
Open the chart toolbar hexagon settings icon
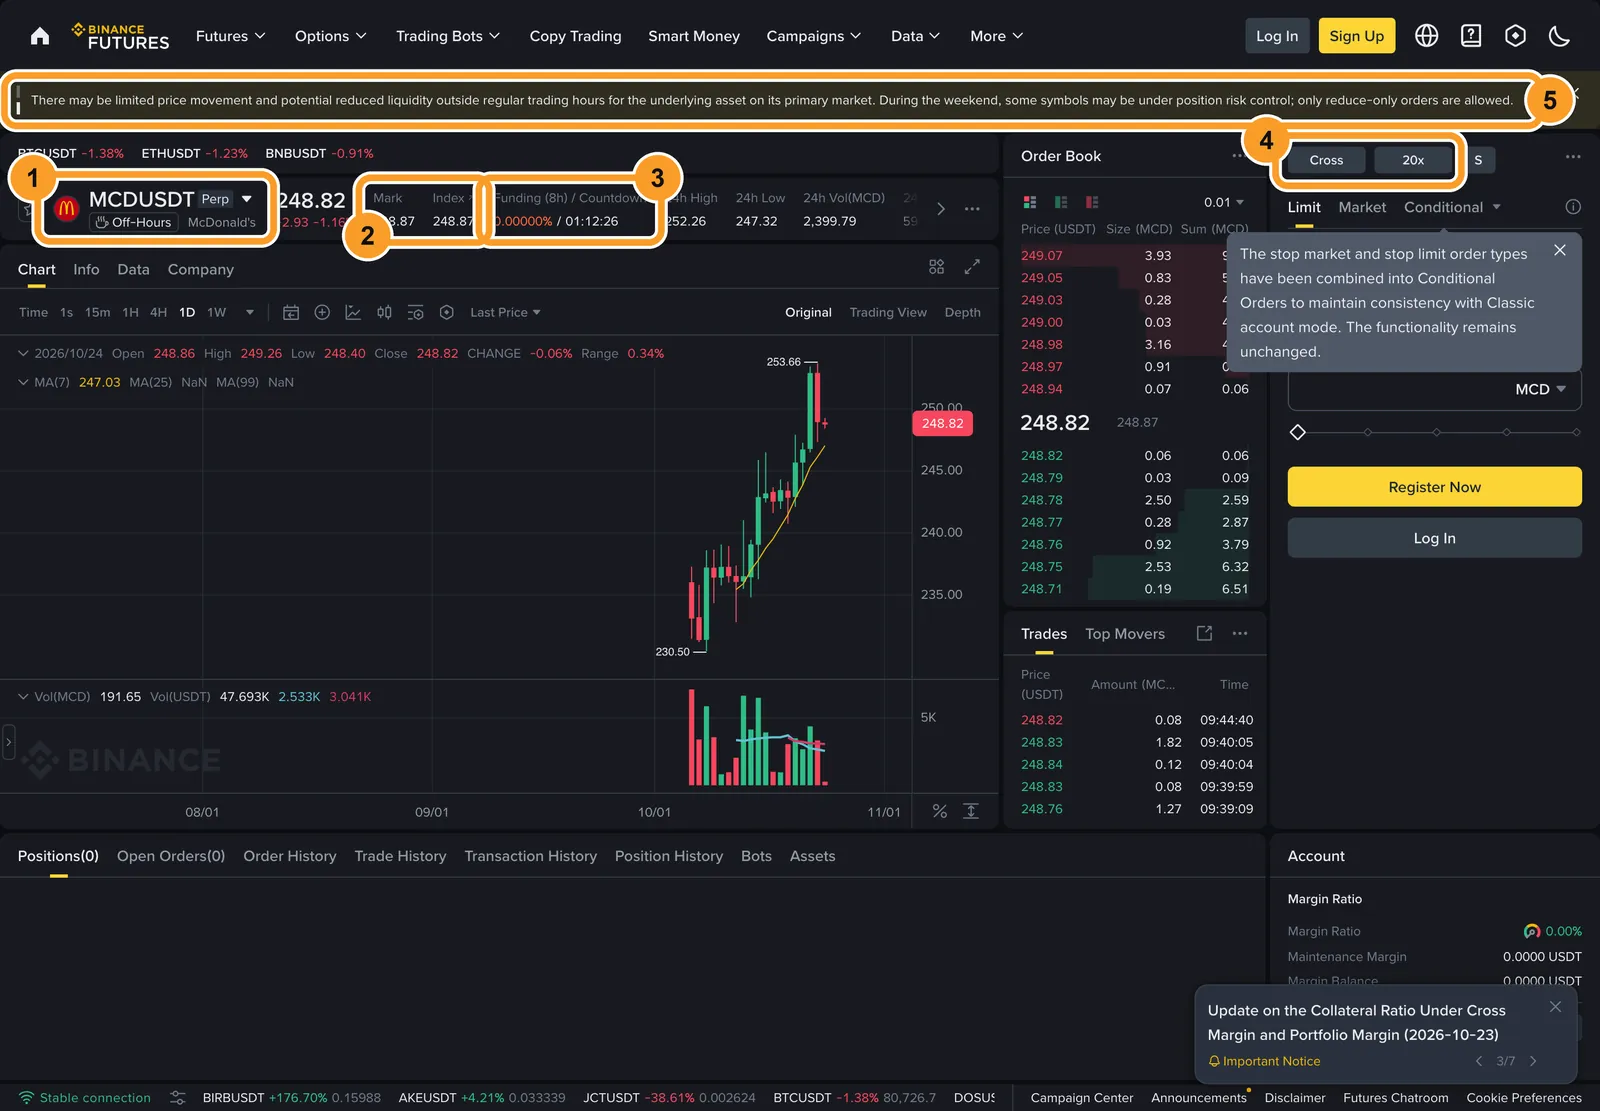pyautogui.click(x=447, y=312)
